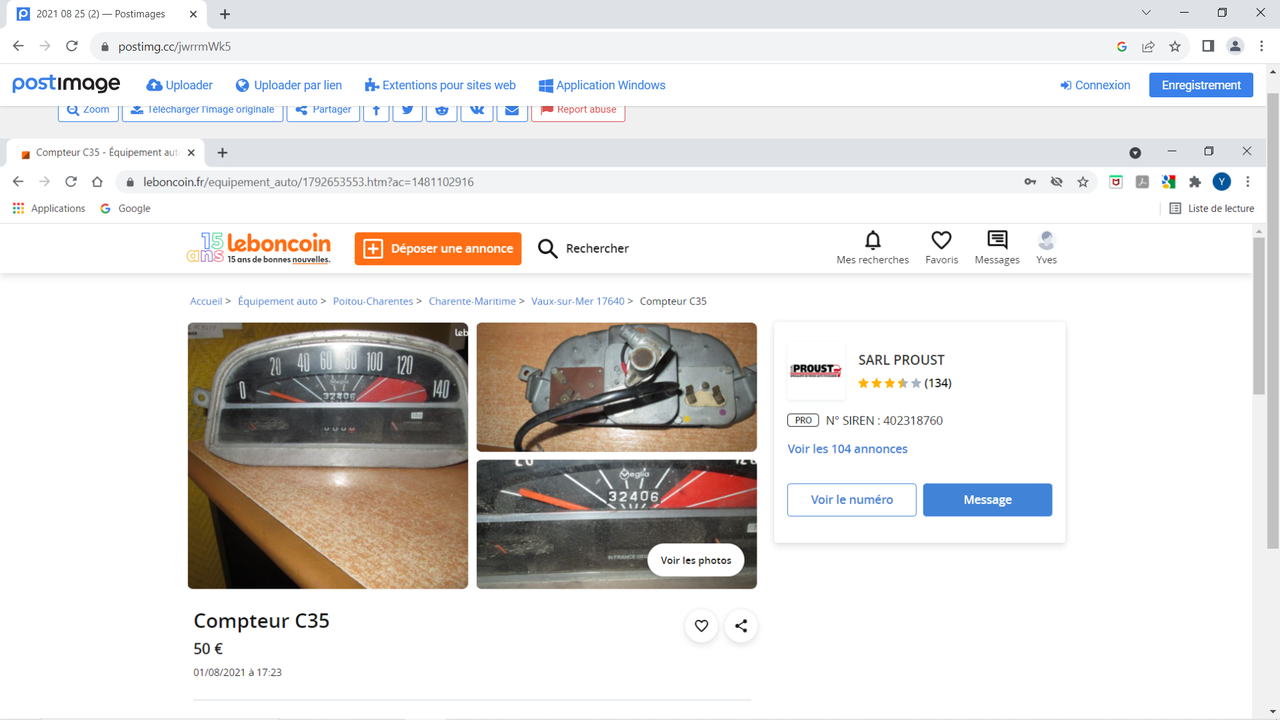Share image on VK
The height and width of the screenshot is (720, 1280).
[477, 110]
